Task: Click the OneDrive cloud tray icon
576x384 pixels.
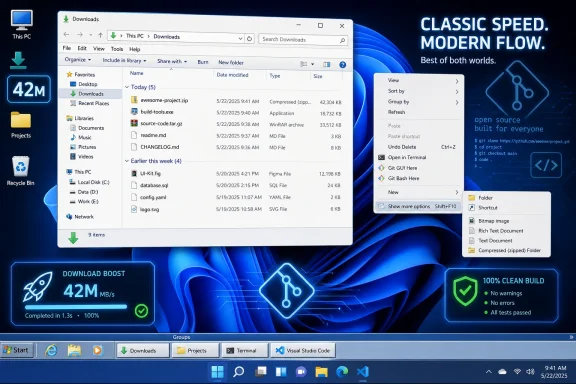Action: 502,372
